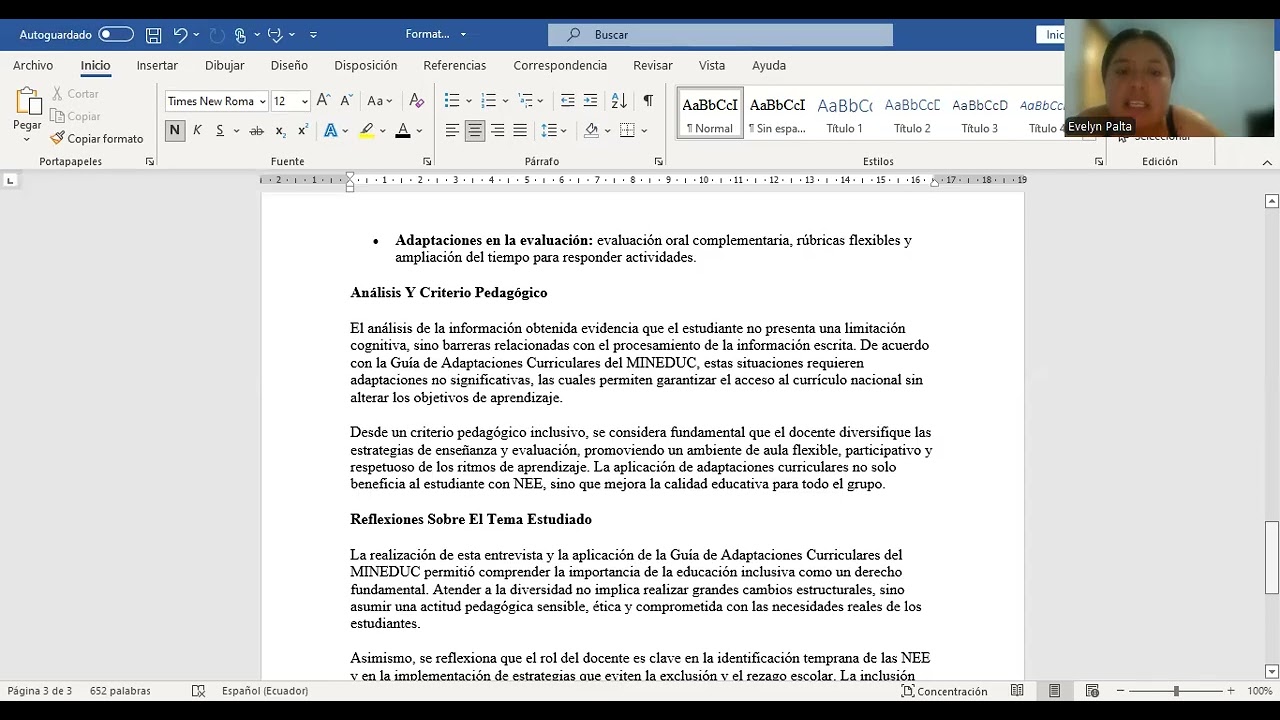Decrease paragraph indent
1280x720 pixels.
tap(567, 101)
